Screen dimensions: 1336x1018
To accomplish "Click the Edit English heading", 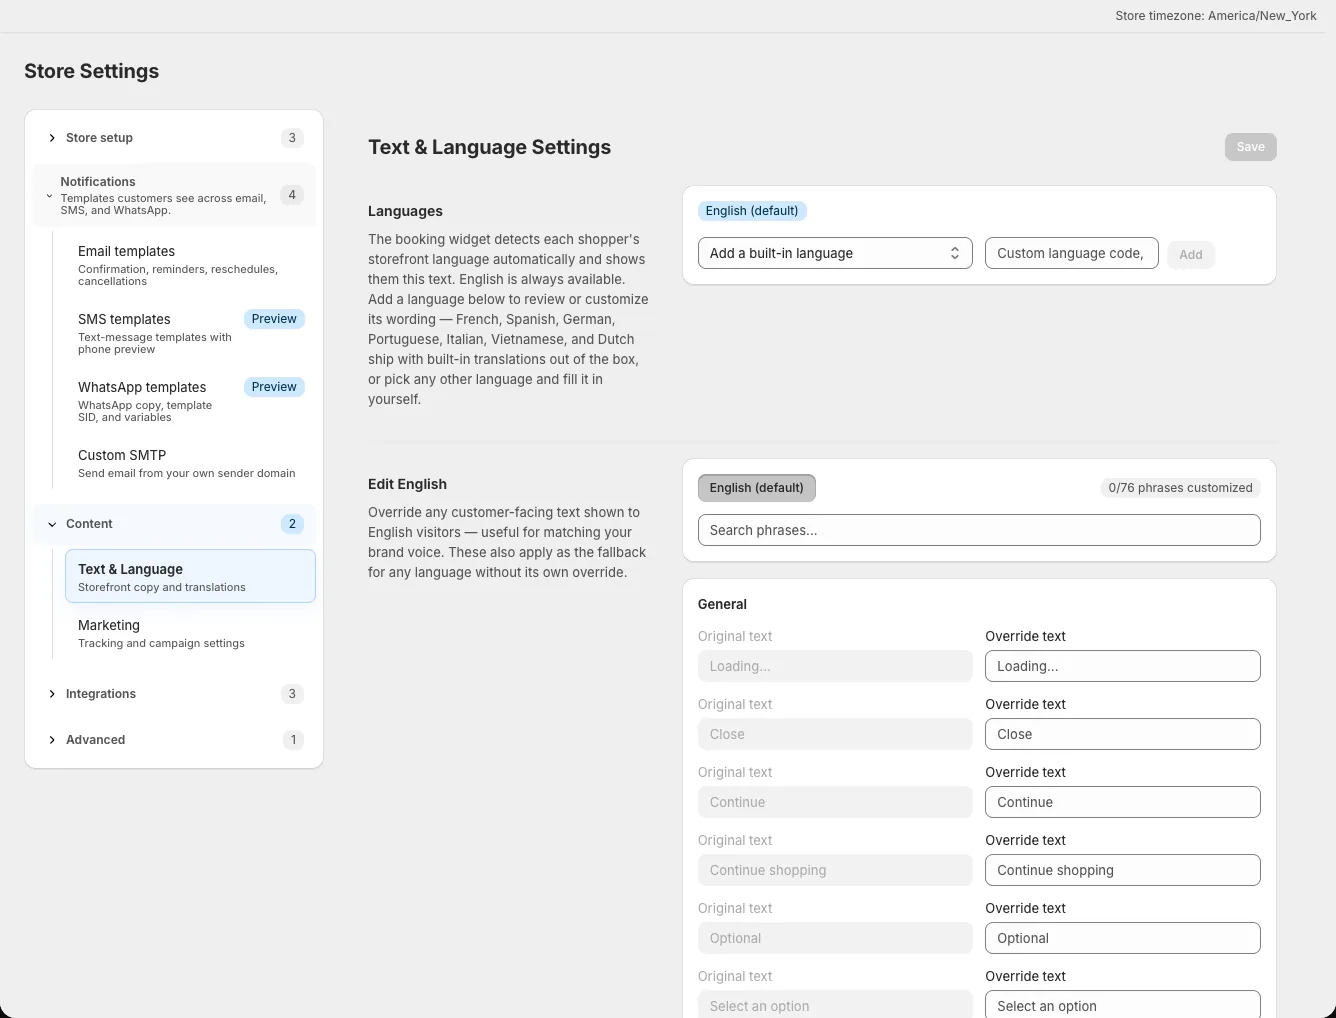I will [407, 484].
